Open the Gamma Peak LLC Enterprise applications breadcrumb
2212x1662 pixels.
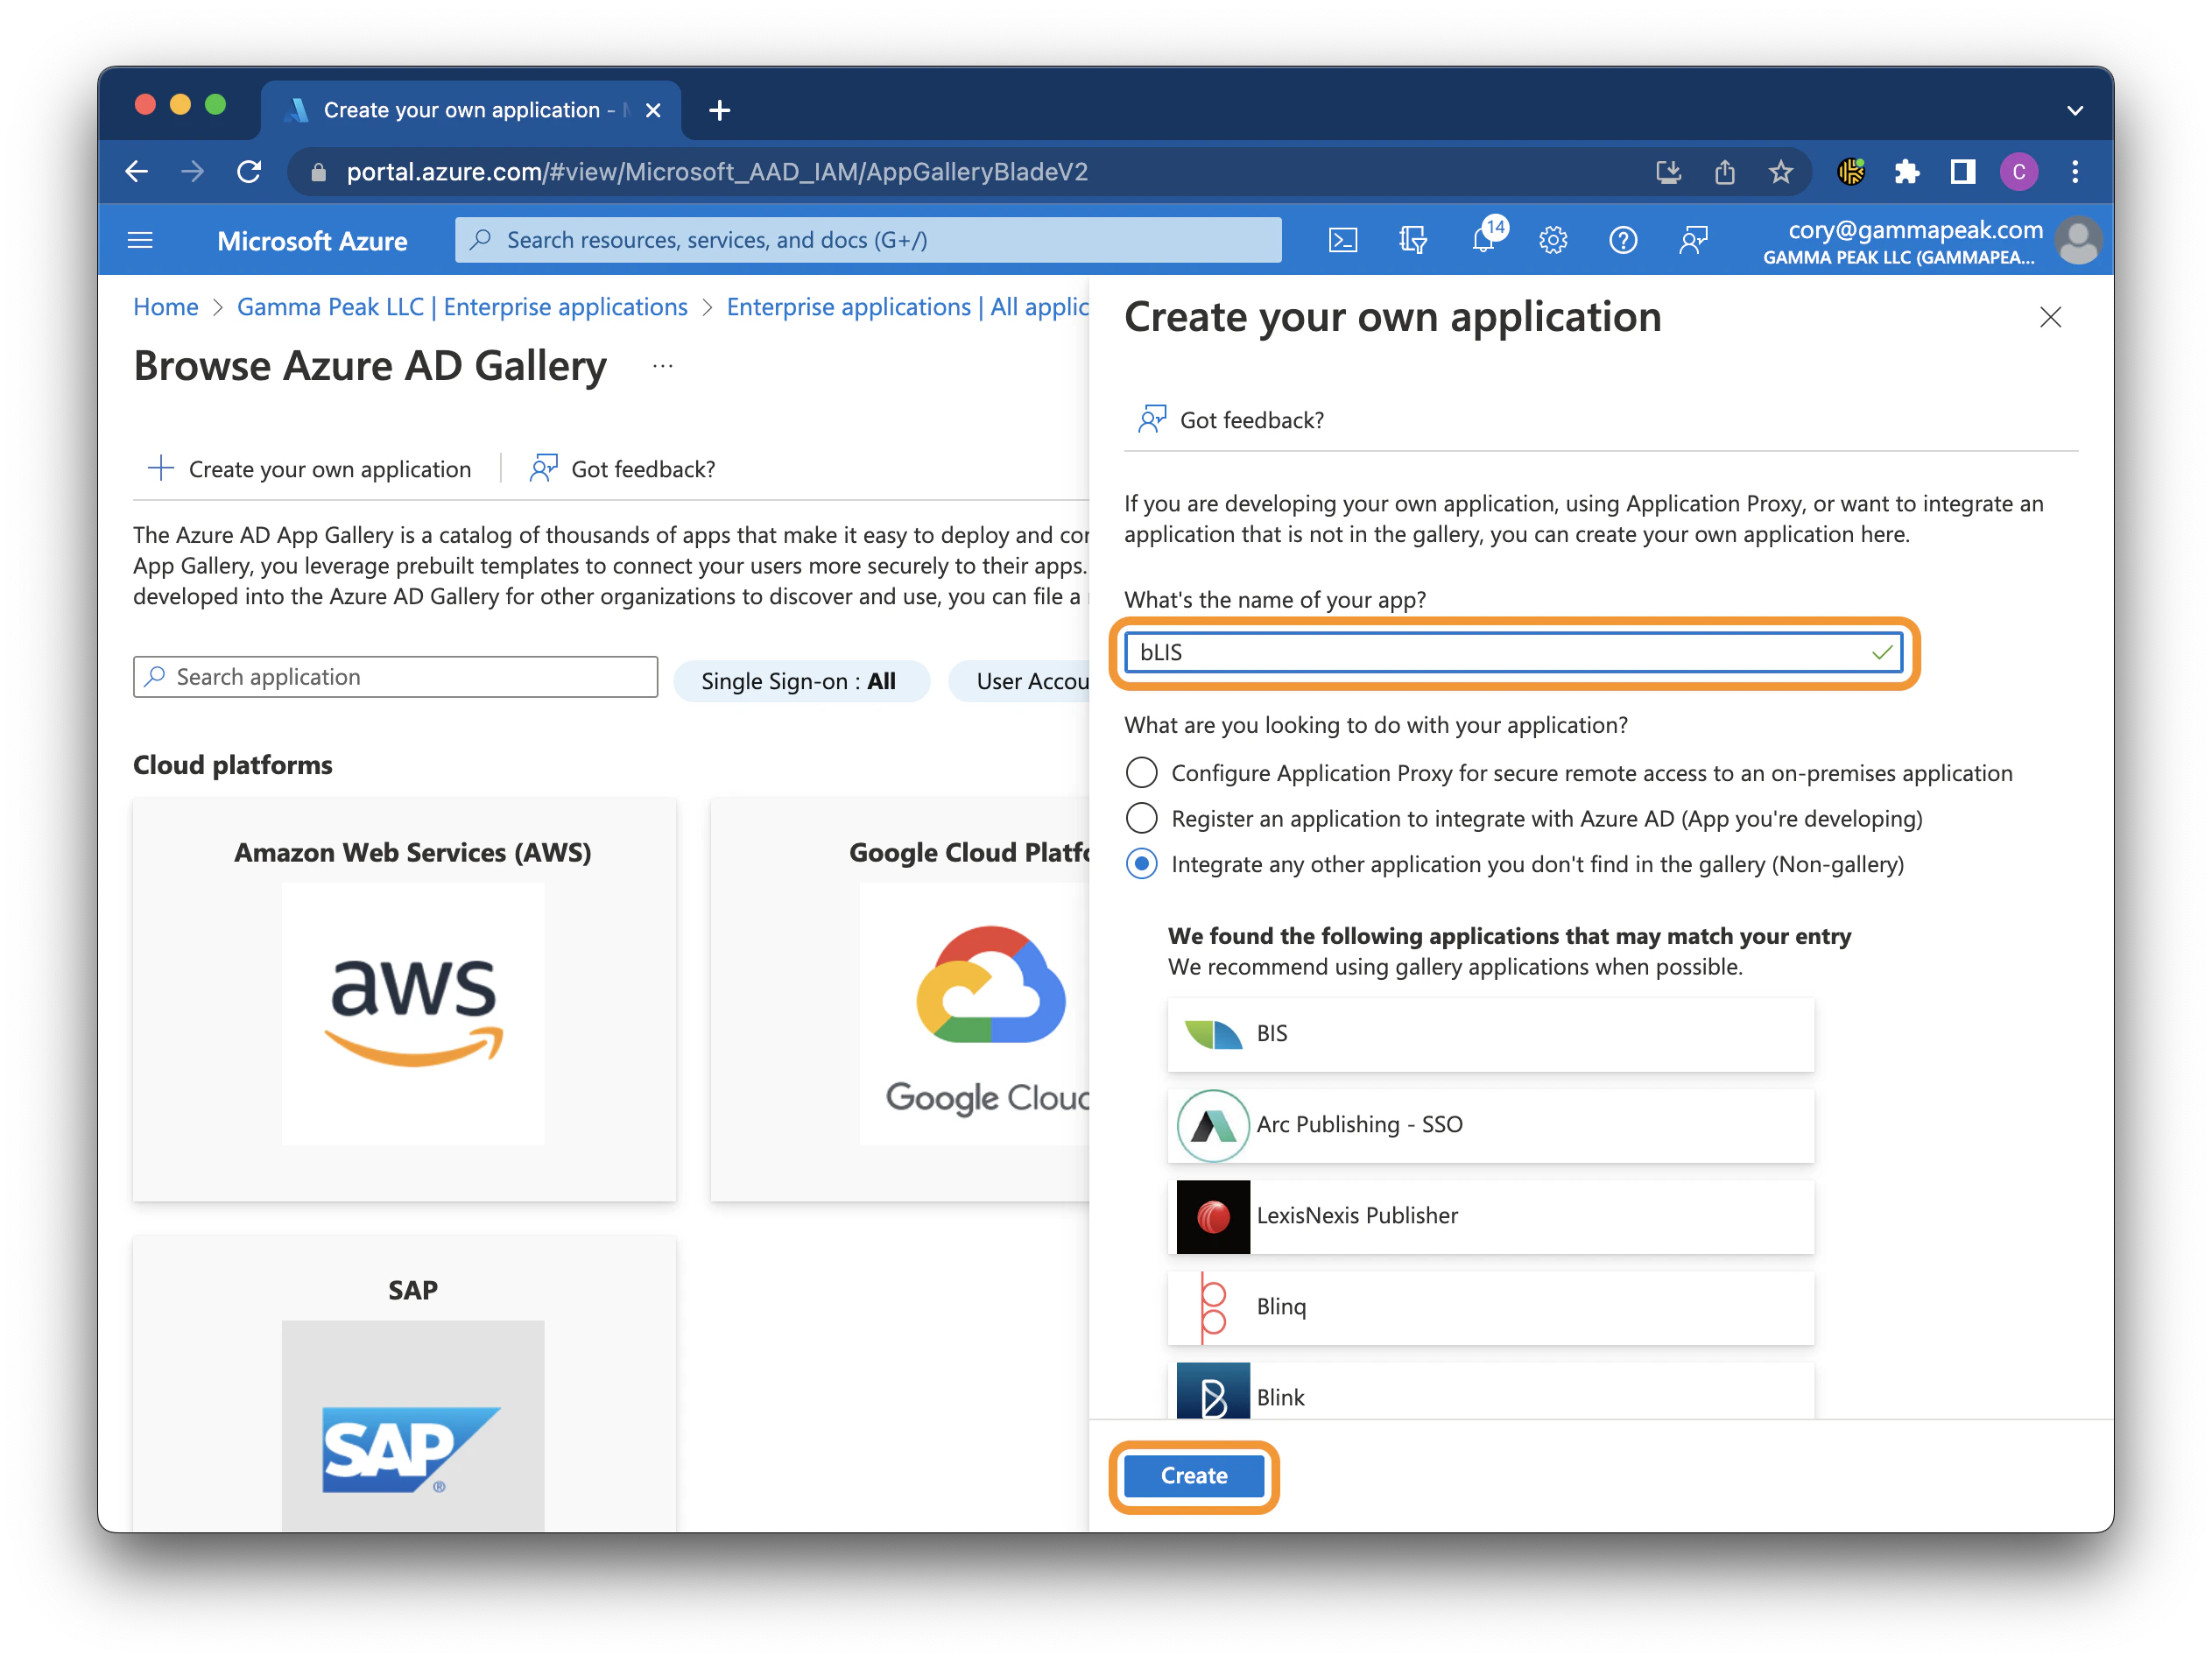[x=462, y=306]
